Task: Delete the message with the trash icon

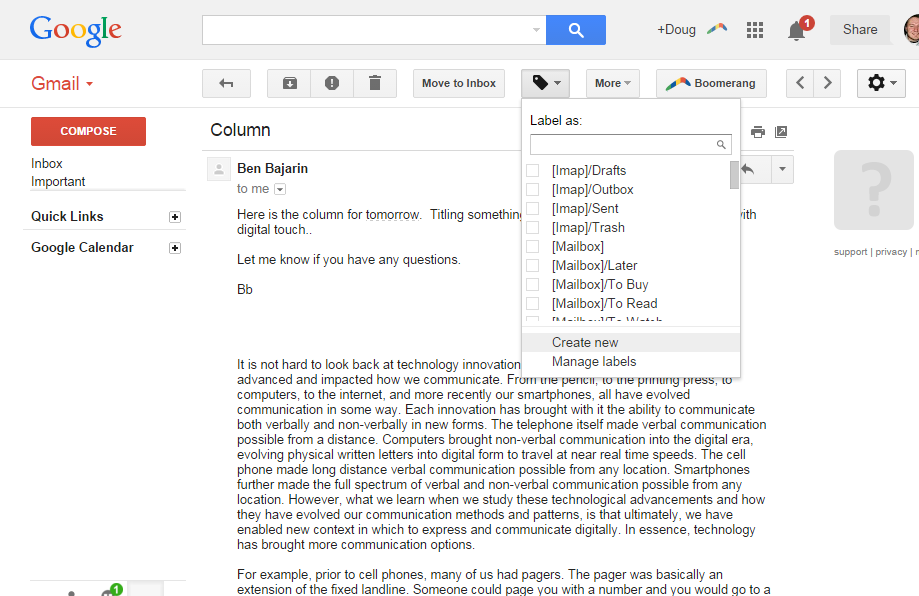Action: point(375,83)
